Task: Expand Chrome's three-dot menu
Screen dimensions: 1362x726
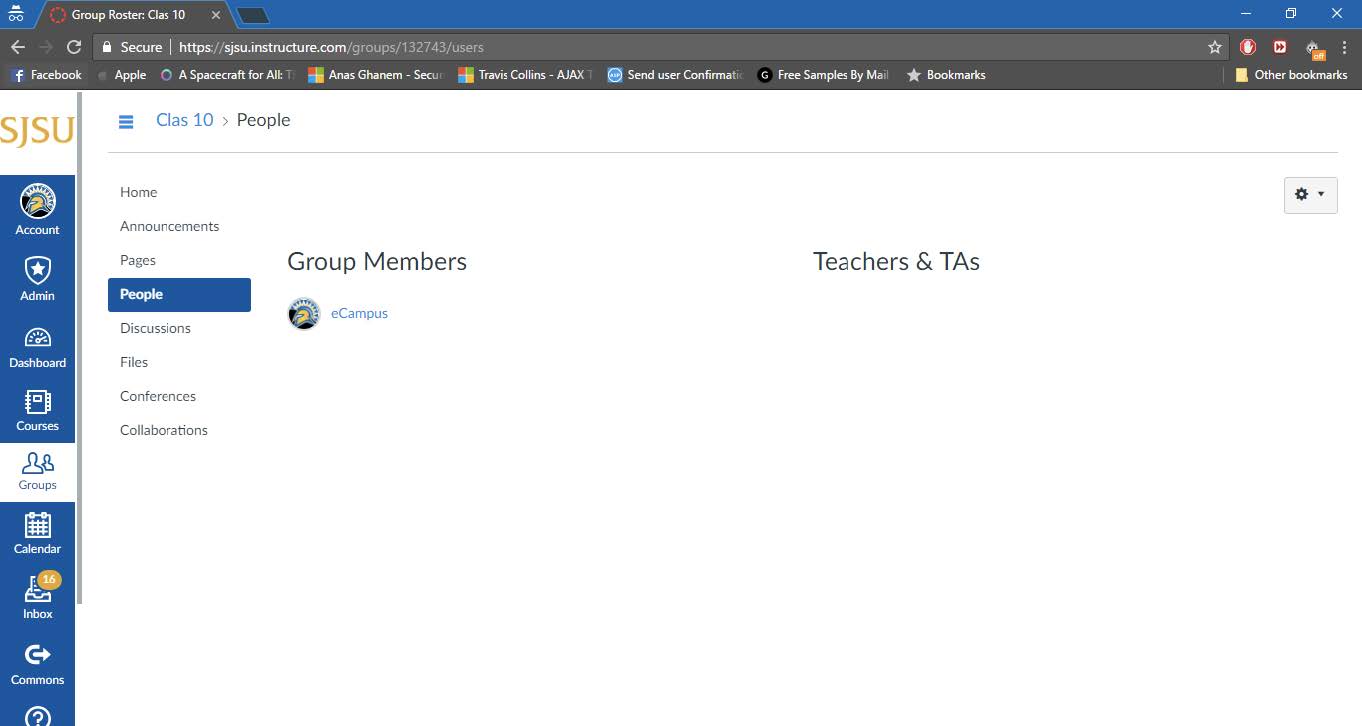Action: tap(1343, 46)
